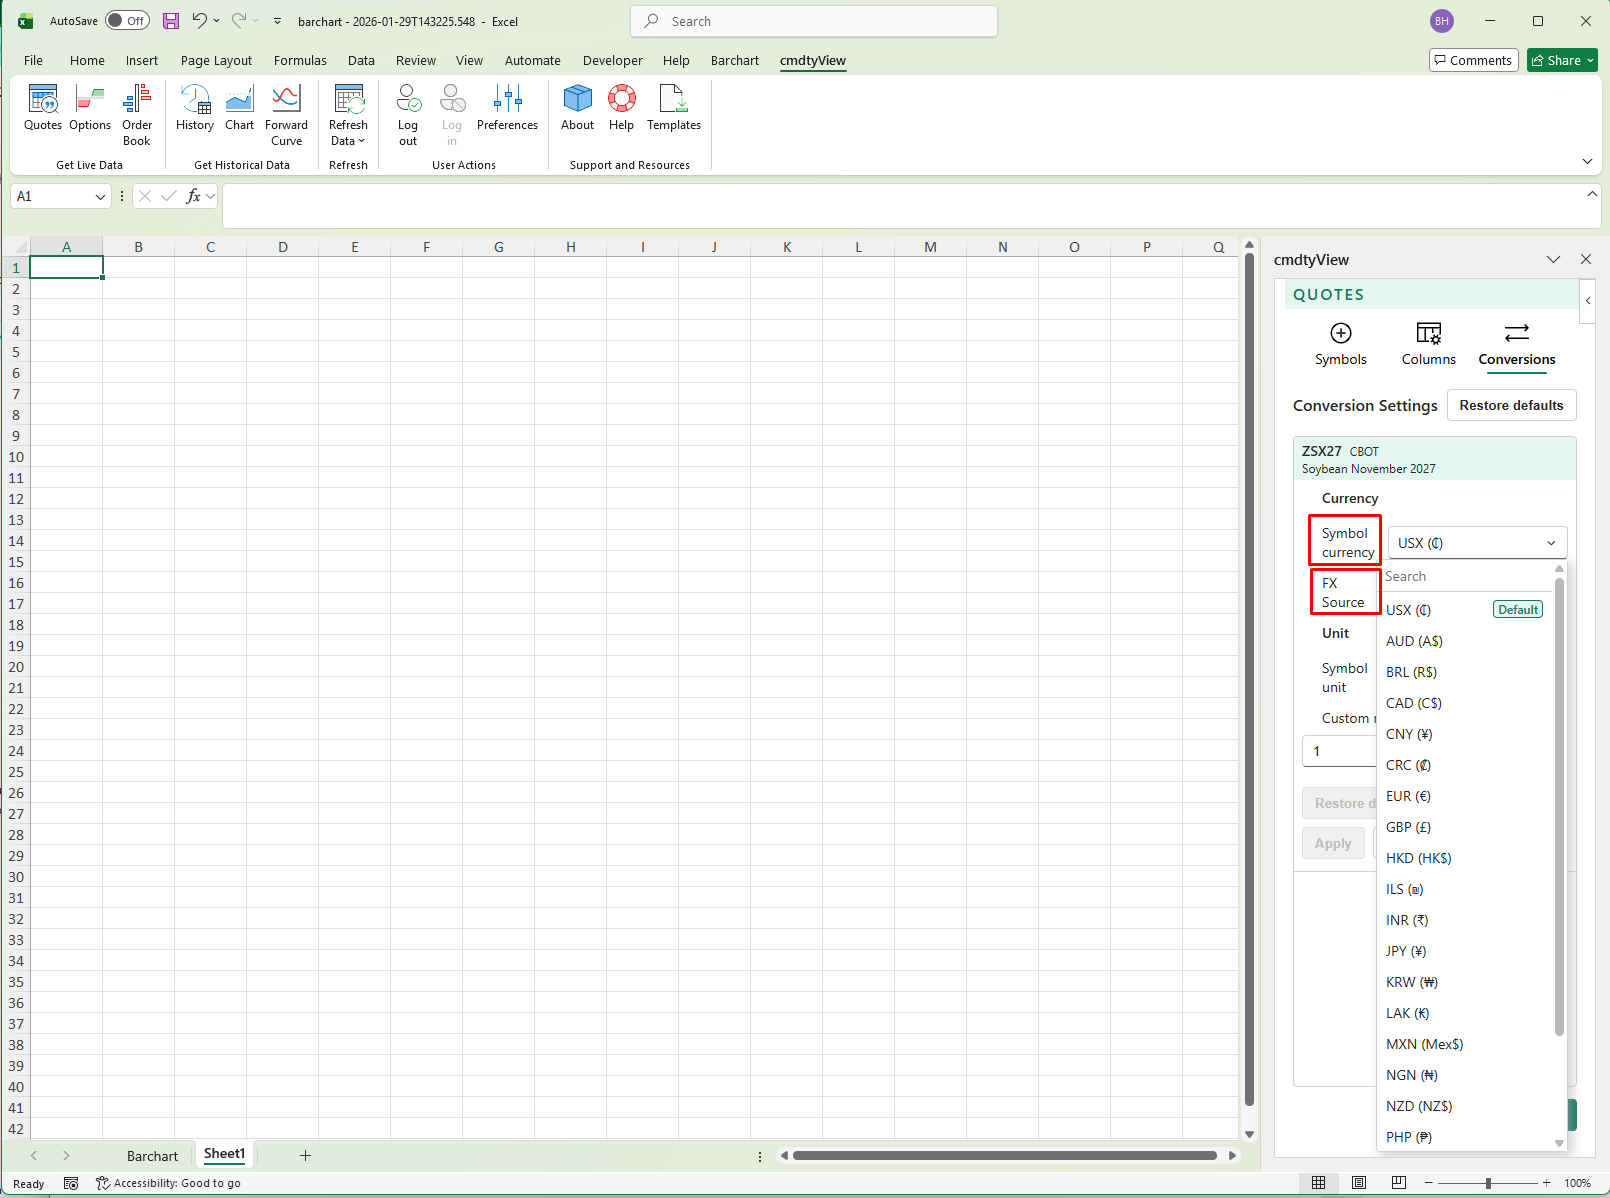Expand the Name Box dropdown arrow

coord(100,197)
